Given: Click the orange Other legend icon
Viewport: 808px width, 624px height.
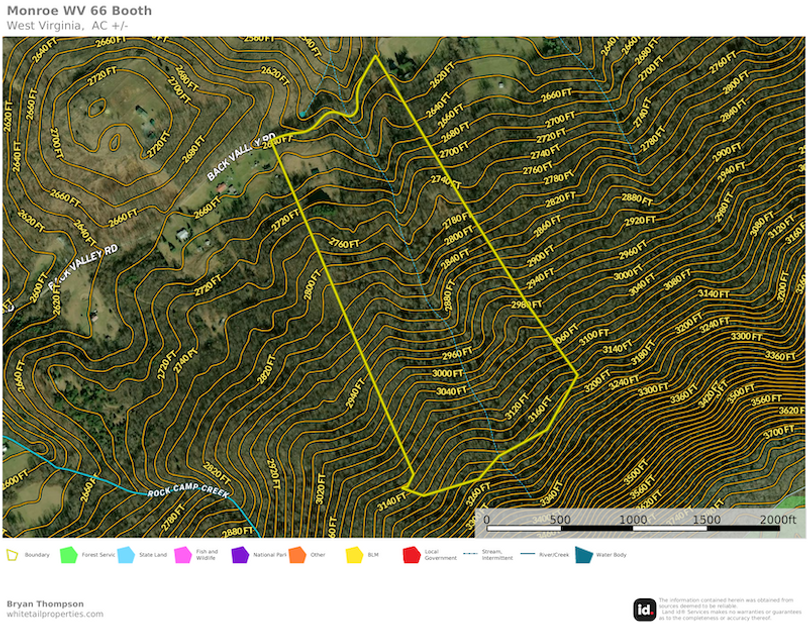Looking at the screenshot, I should click(x=296, y=554).
